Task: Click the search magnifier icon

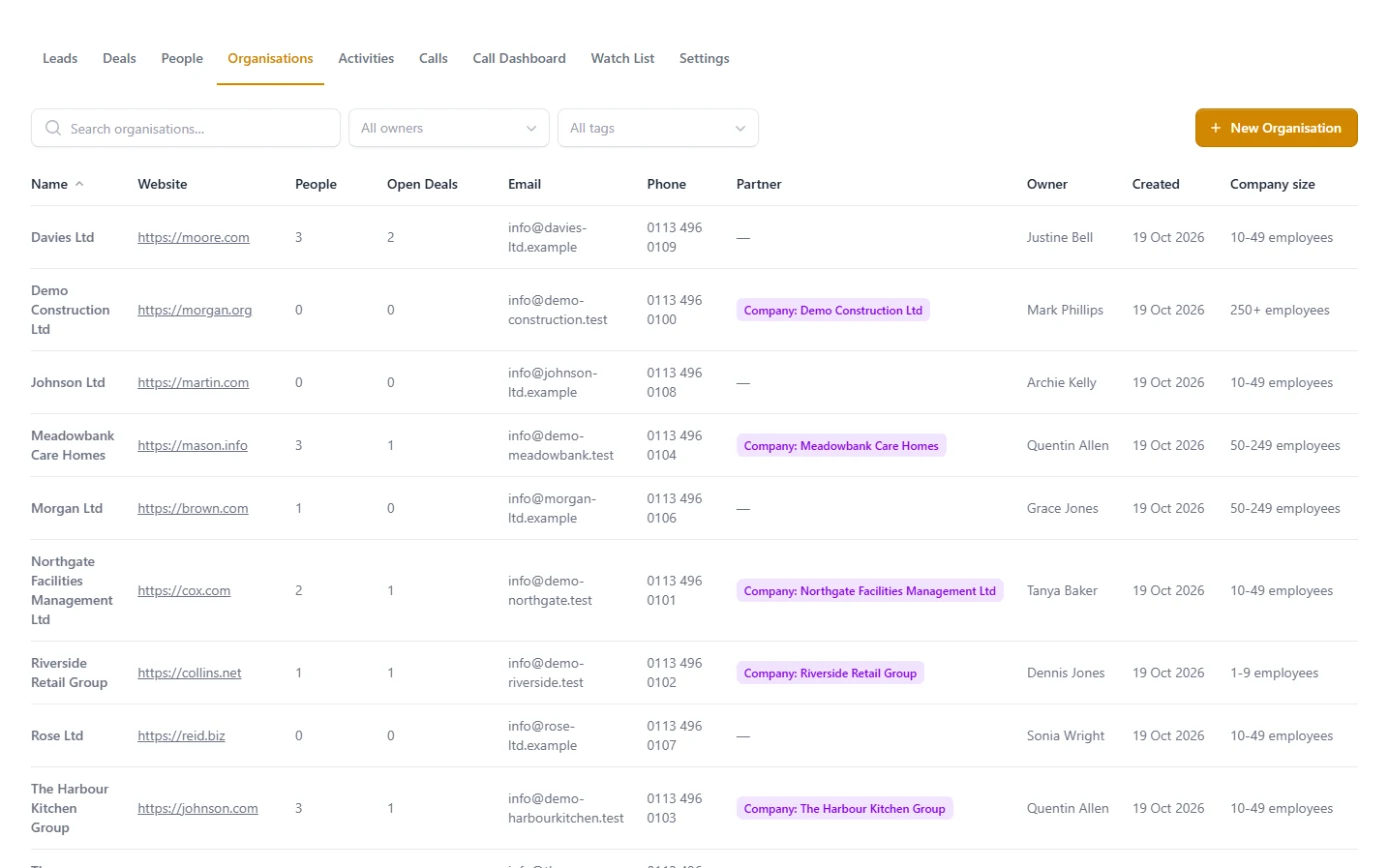Action: coord(52,128)
